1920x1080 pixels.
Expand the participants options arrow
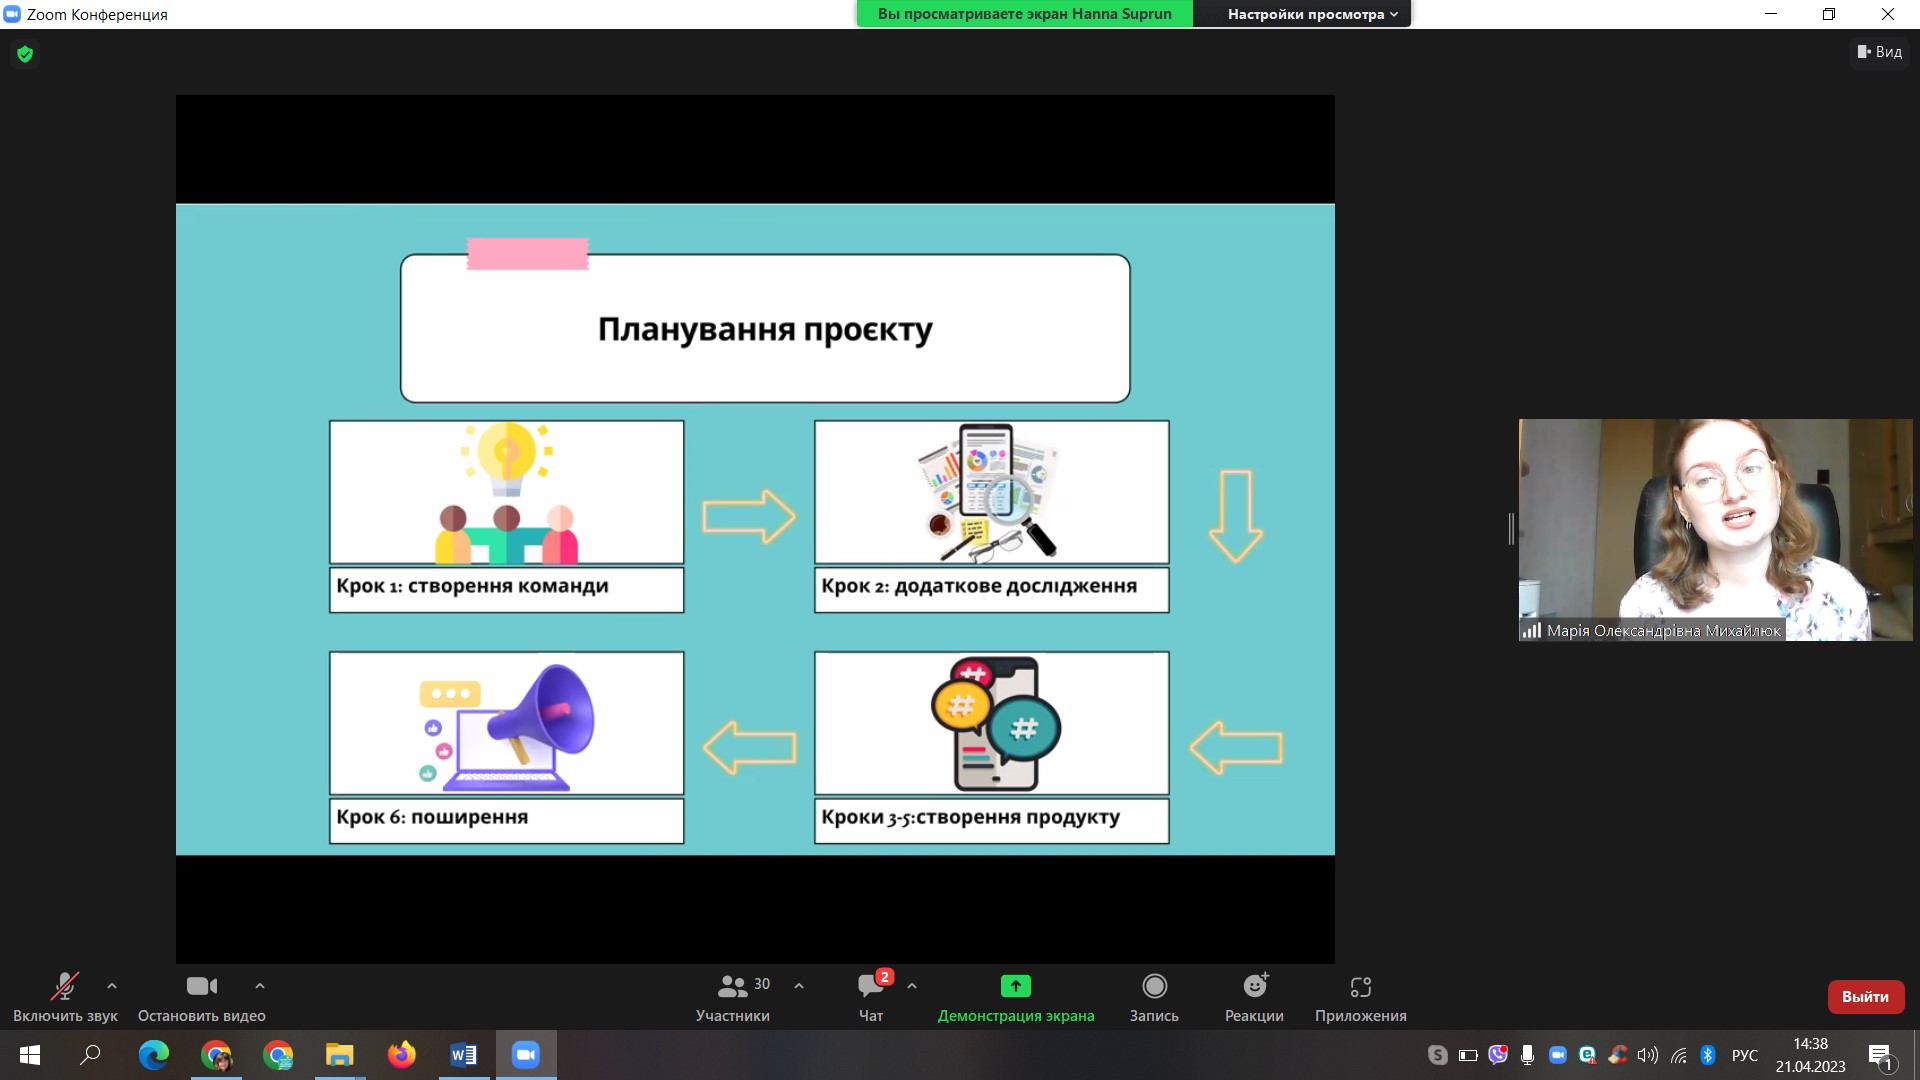point(799,986)
